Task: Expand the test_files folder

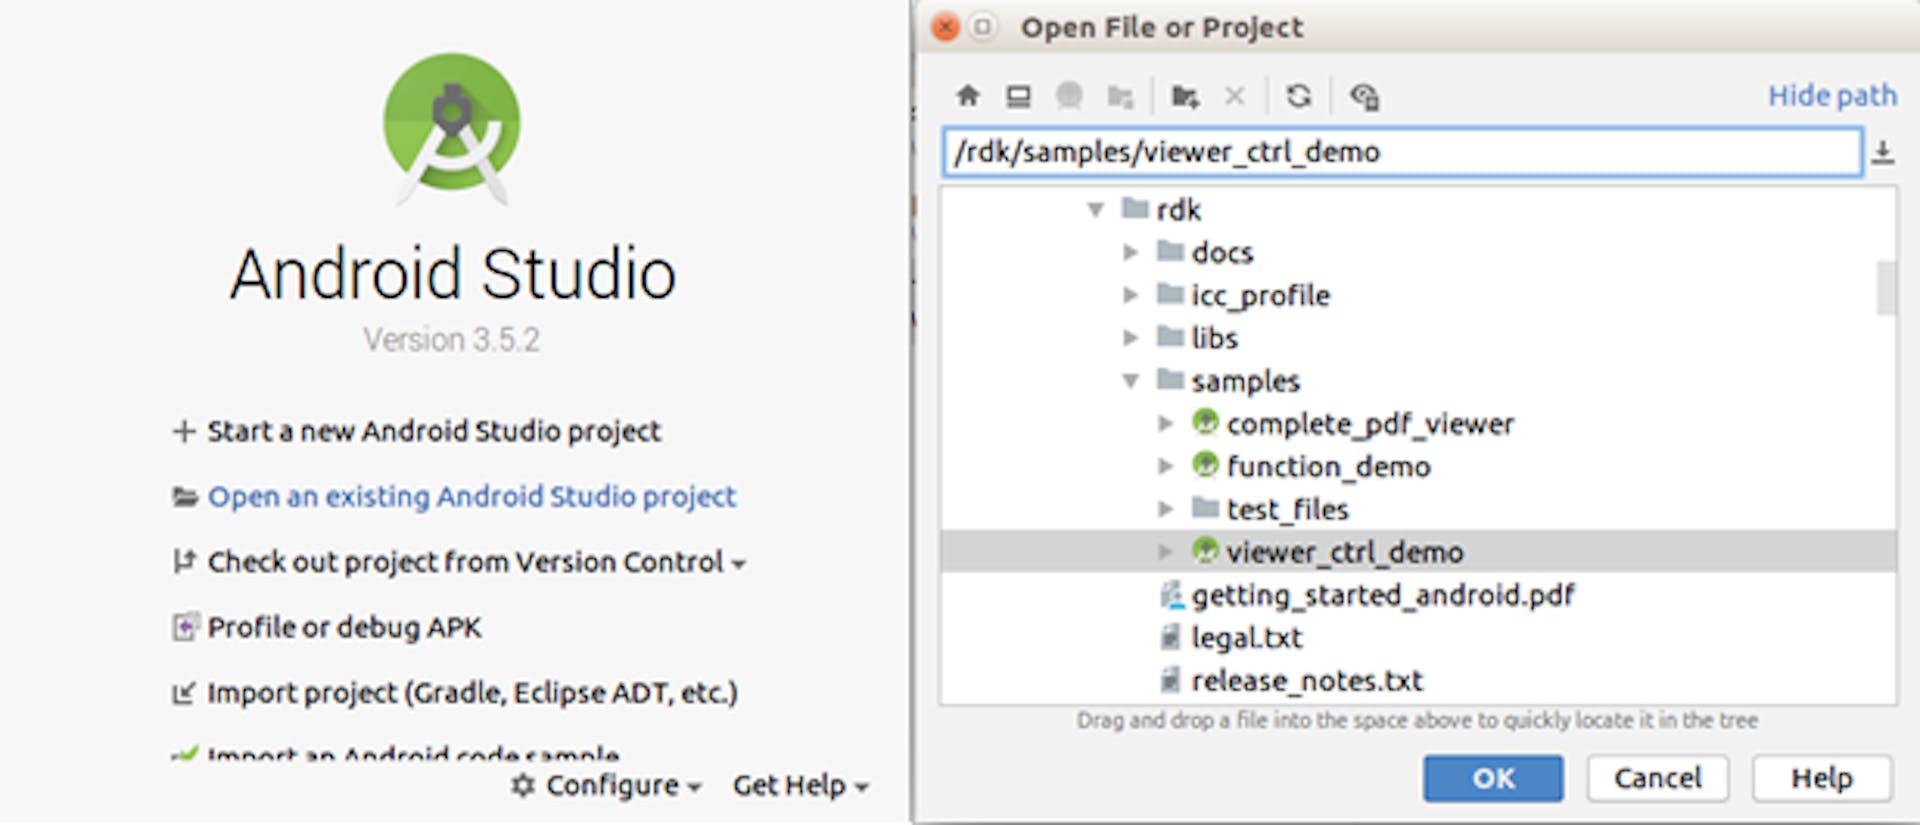Action: tap(1165, 509)
